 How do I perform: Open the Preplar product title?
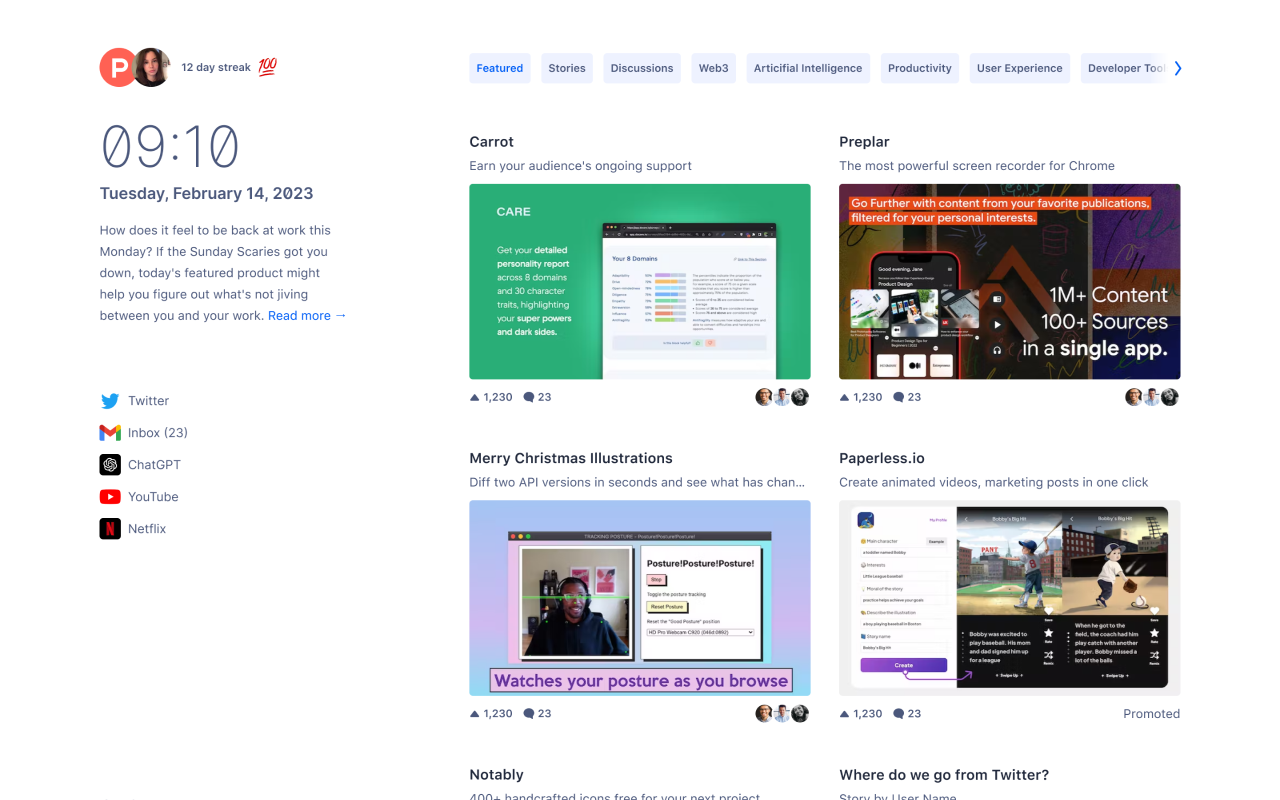(x=865, y=142)
